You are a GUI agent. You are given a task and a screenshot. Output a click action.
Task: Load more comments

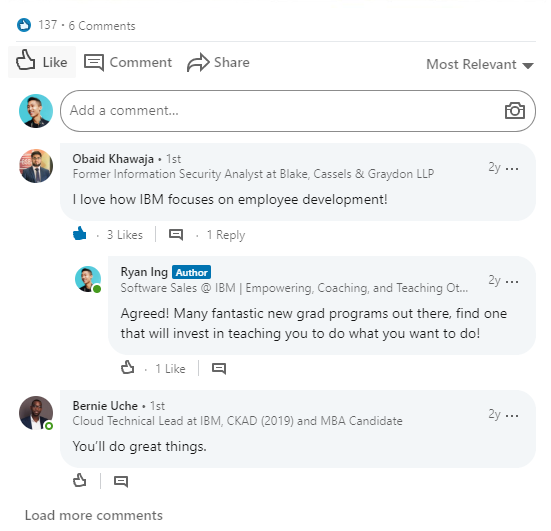pos(93,515)
